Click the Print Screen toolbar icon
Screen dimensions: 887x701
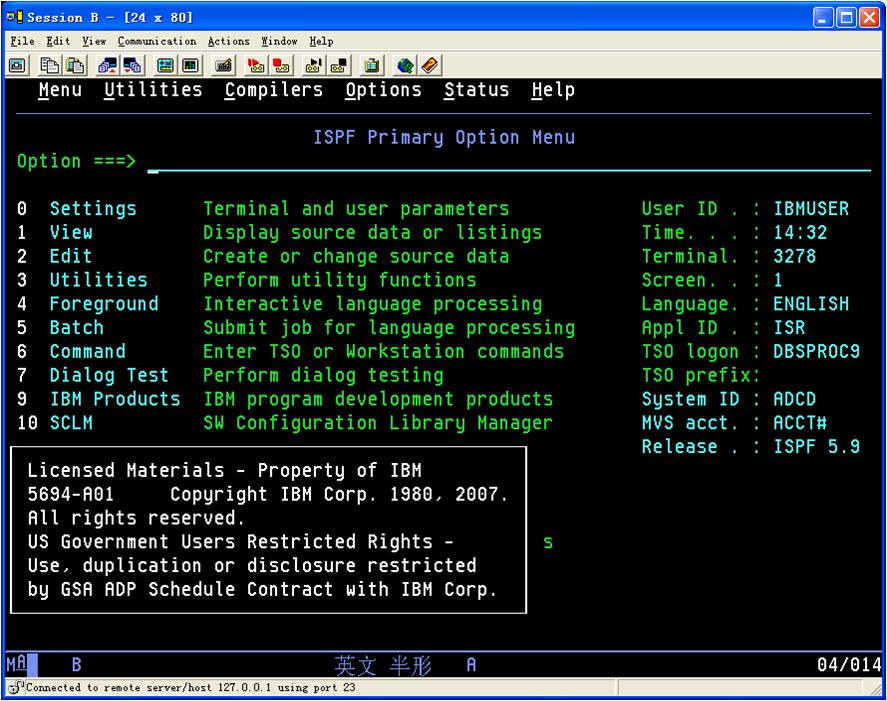[18, 66]
